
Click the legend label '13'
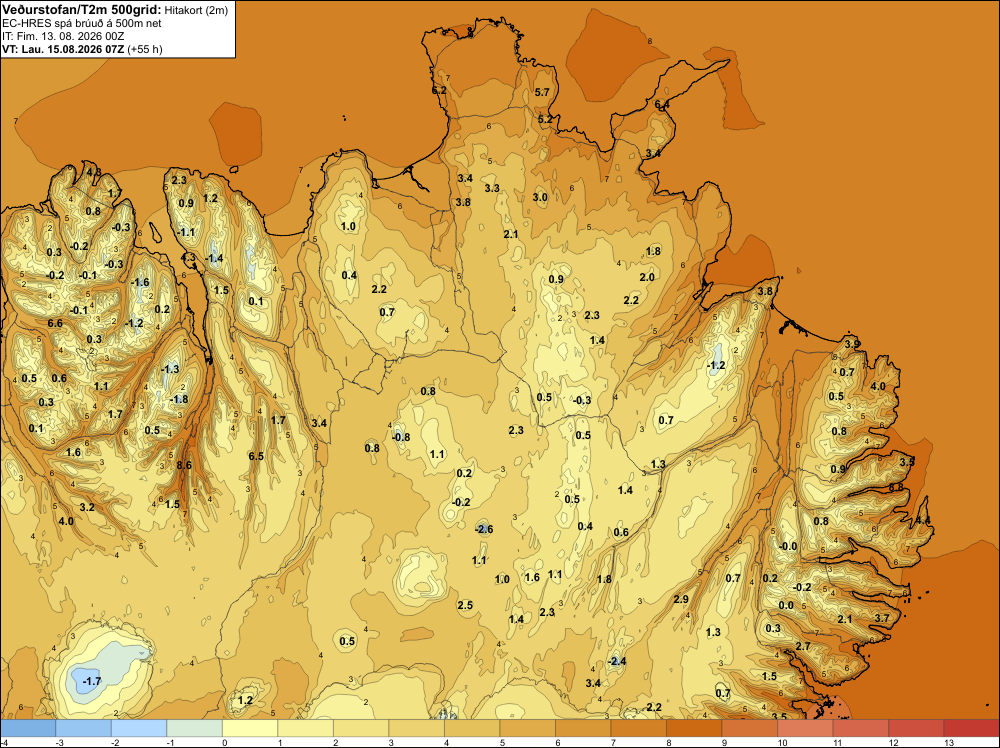tap(948, 743)
